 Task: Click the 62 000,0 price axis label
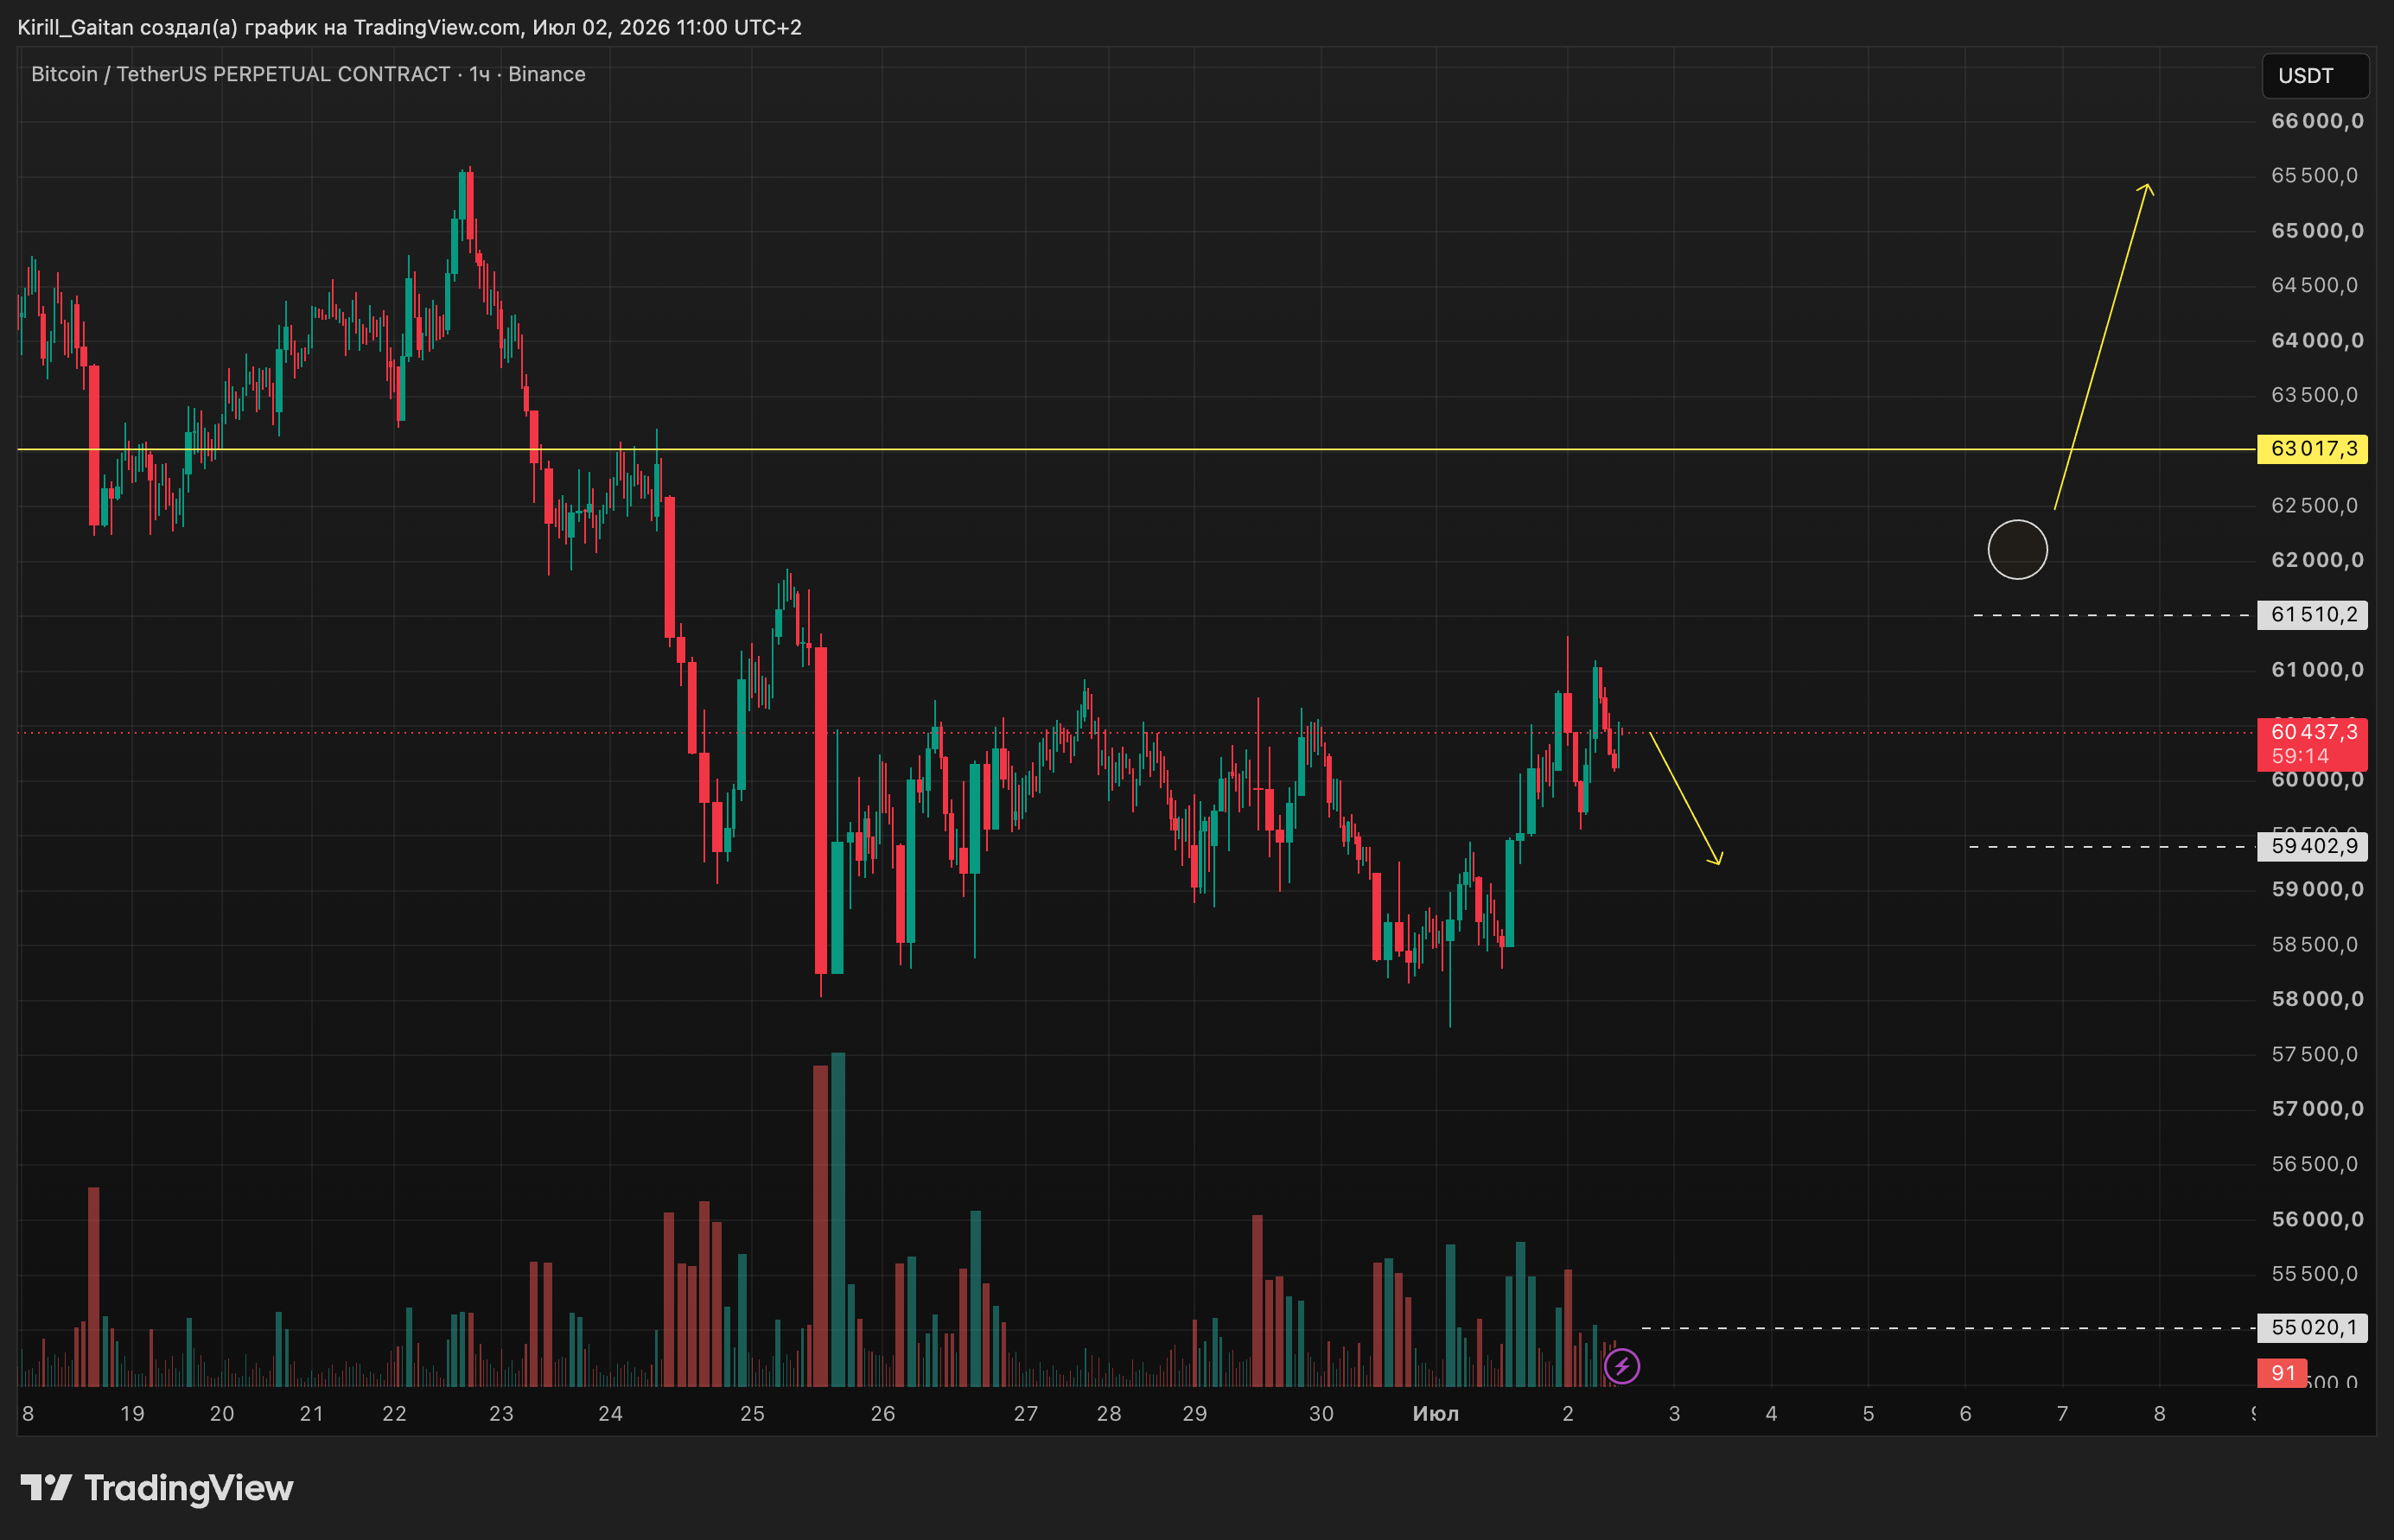[x=2317, y=560]
